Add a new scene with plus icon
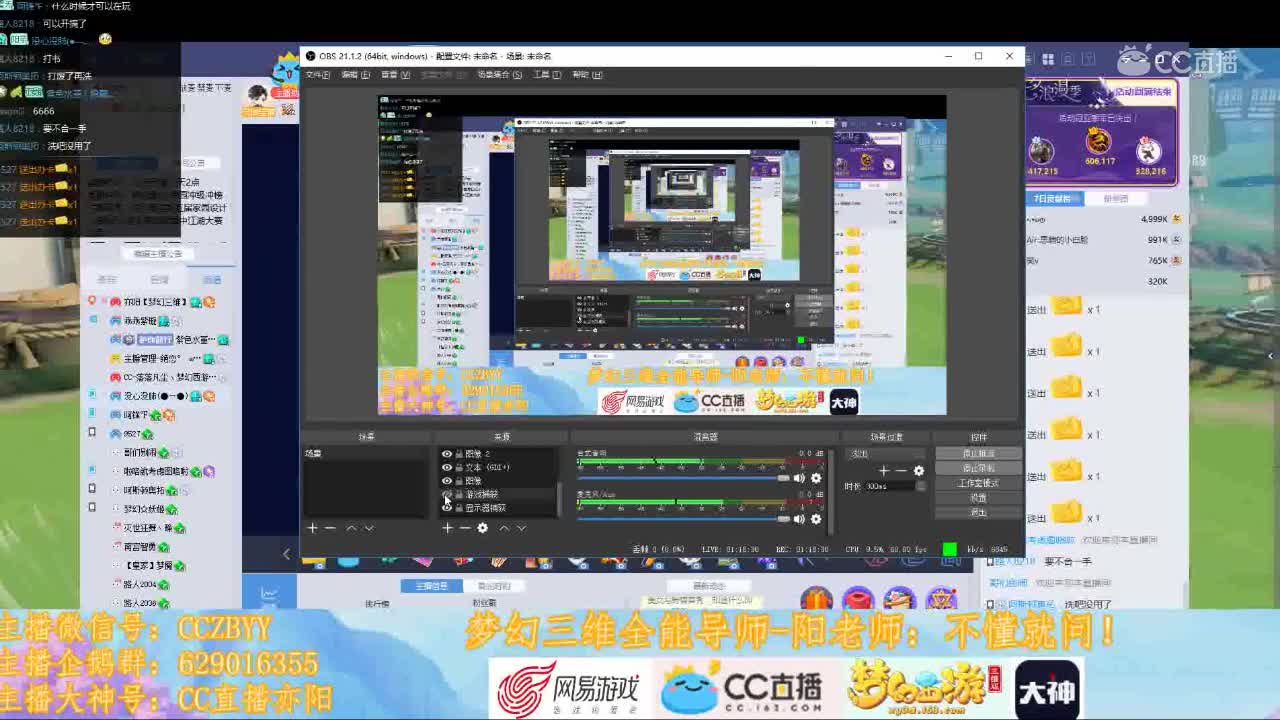Screen dimensions: 1280x720 click(x=312, y=528)
